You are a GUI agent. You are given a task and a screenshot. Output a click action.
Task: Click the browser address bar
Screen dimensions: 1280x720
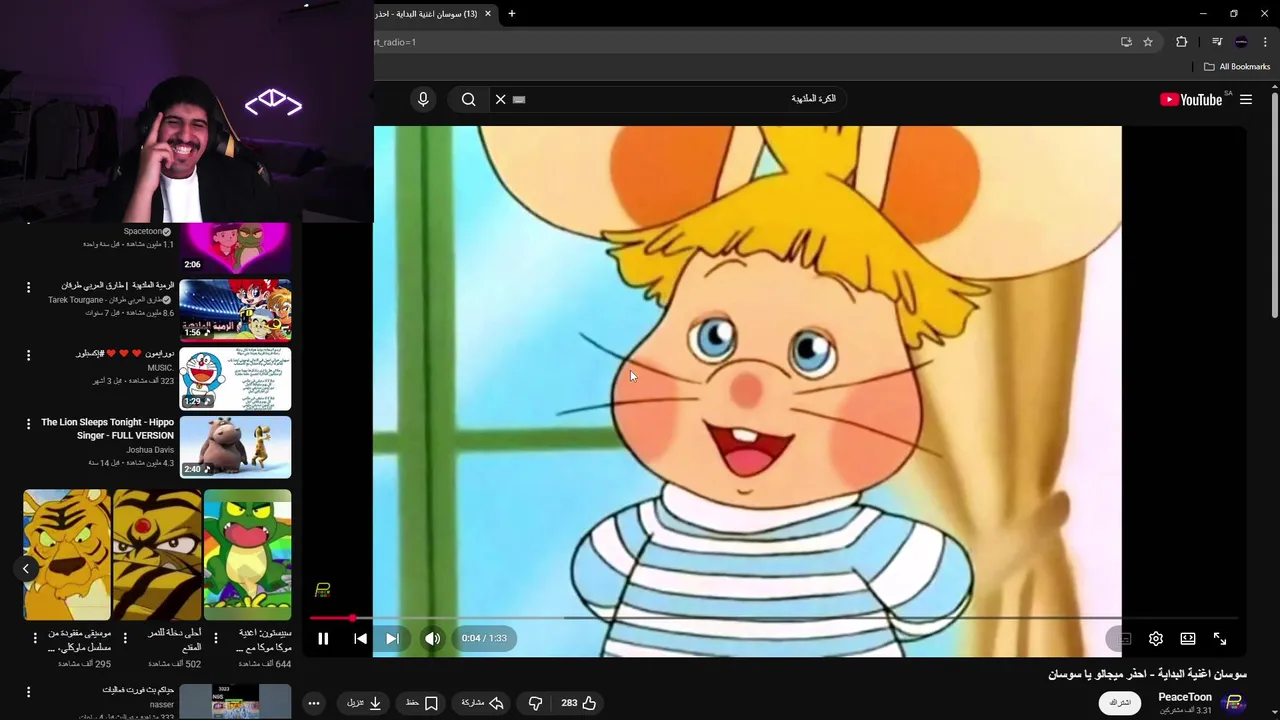tap(740, 42)
